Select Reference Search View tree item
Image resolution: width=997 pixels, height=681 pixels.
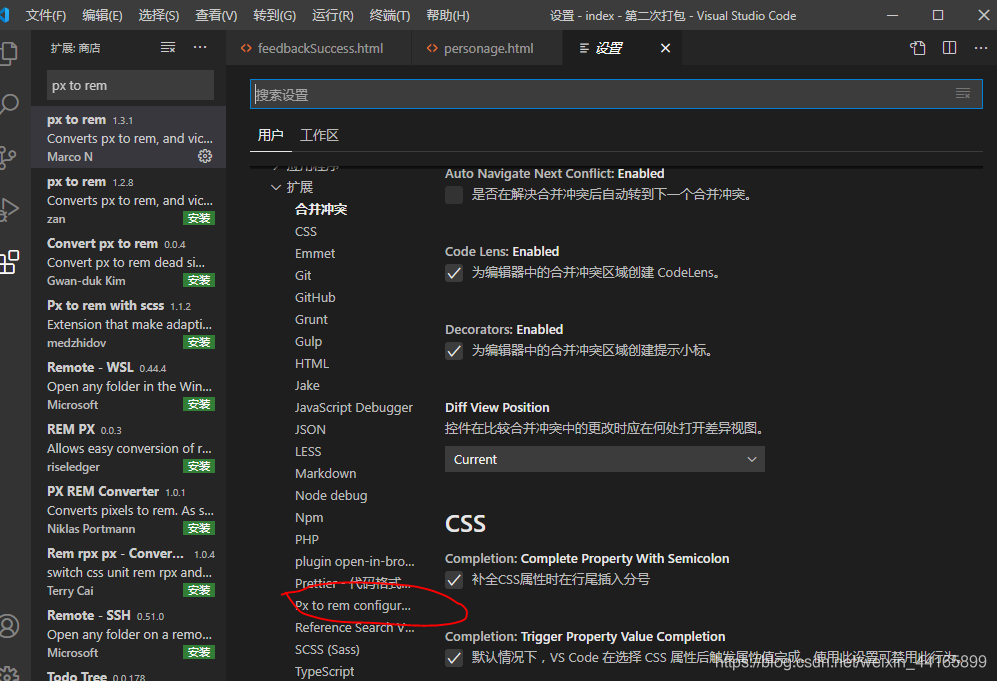(354, 628)
